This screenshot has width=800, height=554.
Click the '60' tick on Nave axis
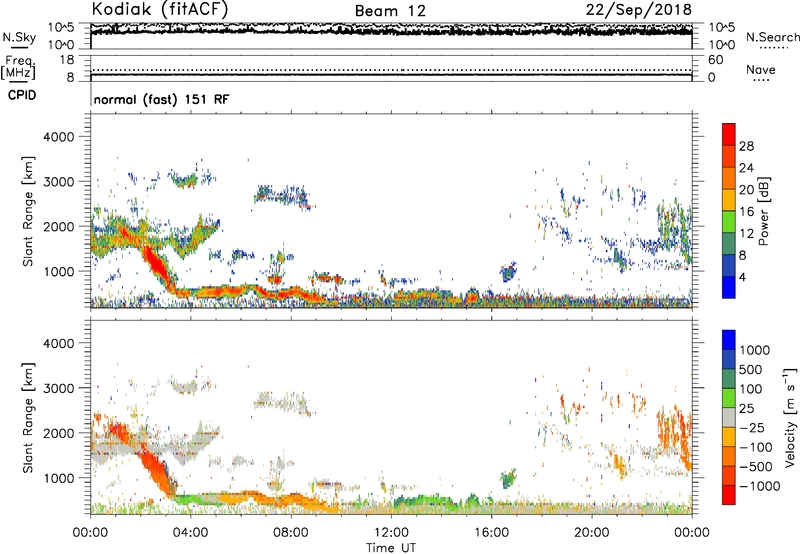(x=715, y=60)
